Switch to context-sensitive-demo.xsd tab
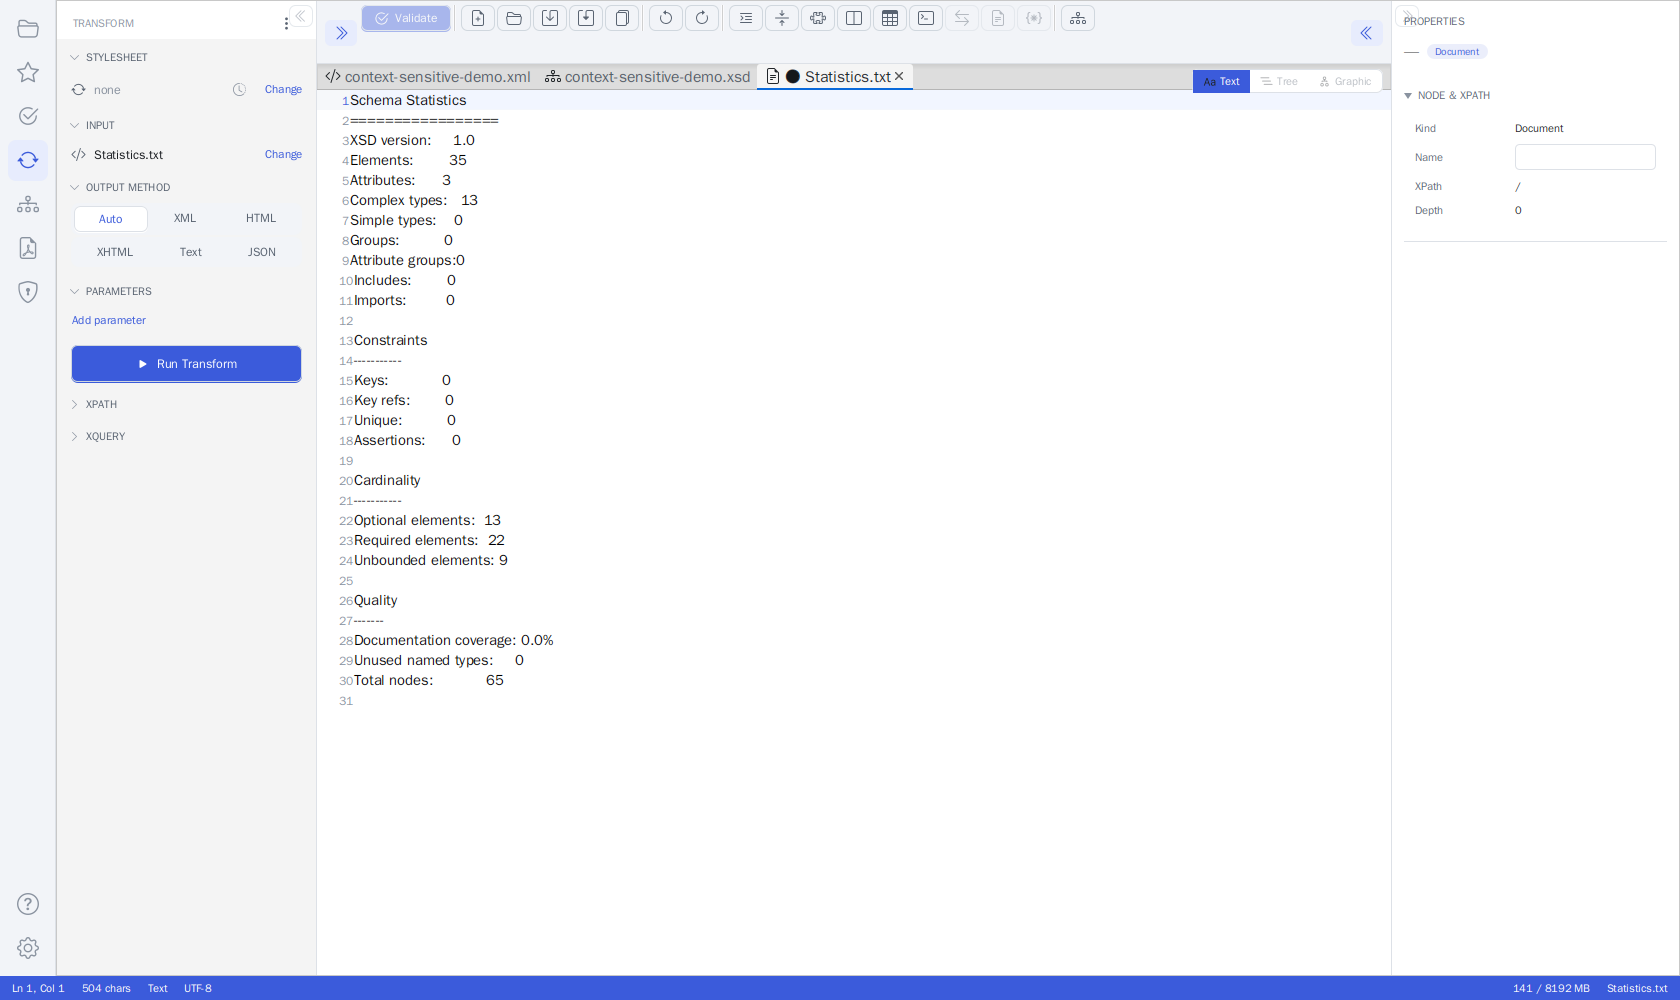Viewport: 1680px width, 1000px height. (648, 77)
